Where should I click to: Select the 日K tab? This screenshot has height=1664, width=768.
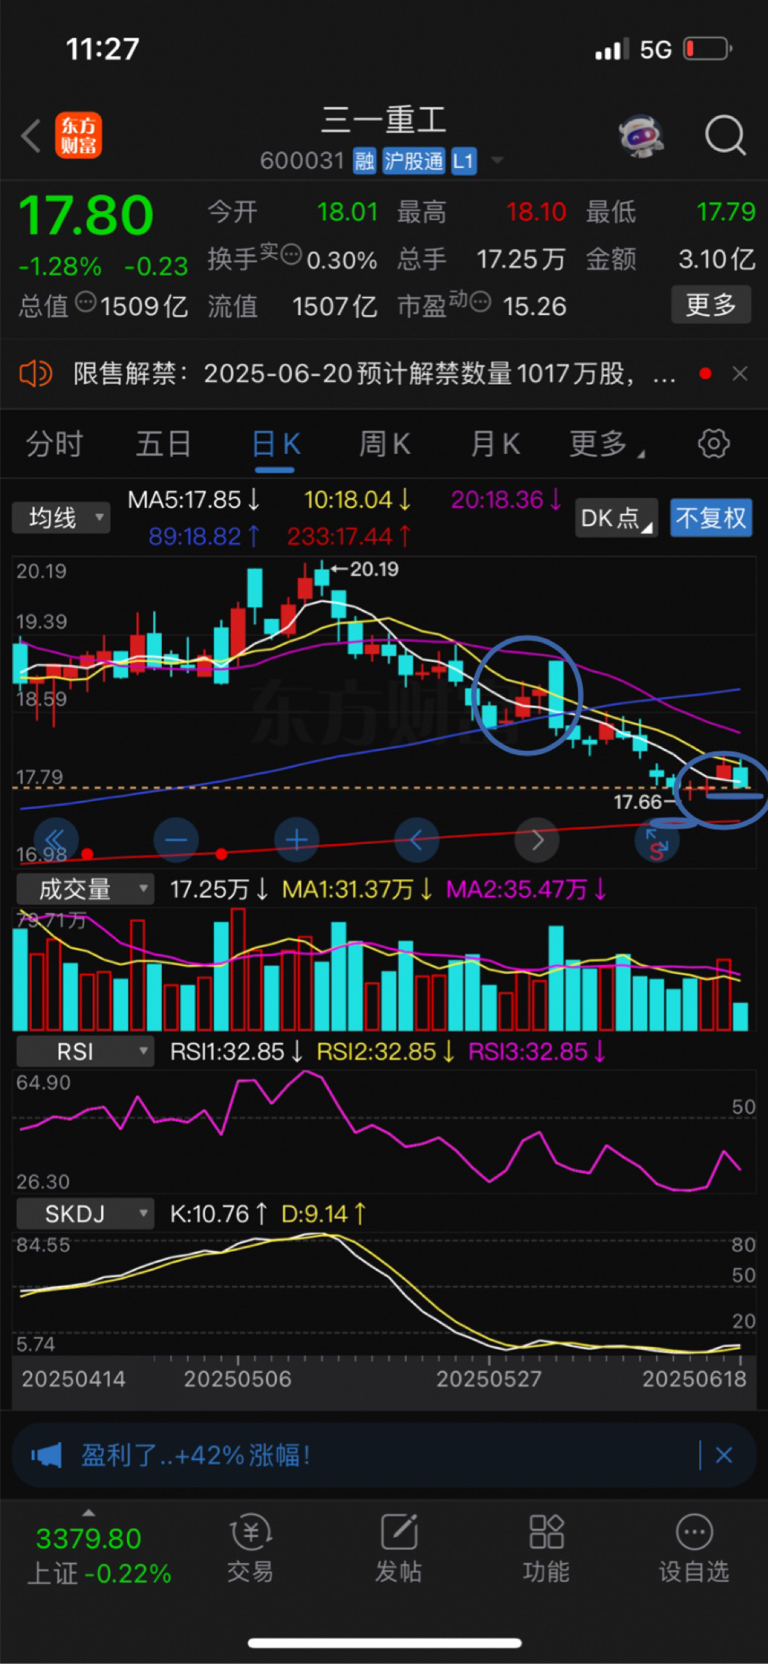[275, 444]
